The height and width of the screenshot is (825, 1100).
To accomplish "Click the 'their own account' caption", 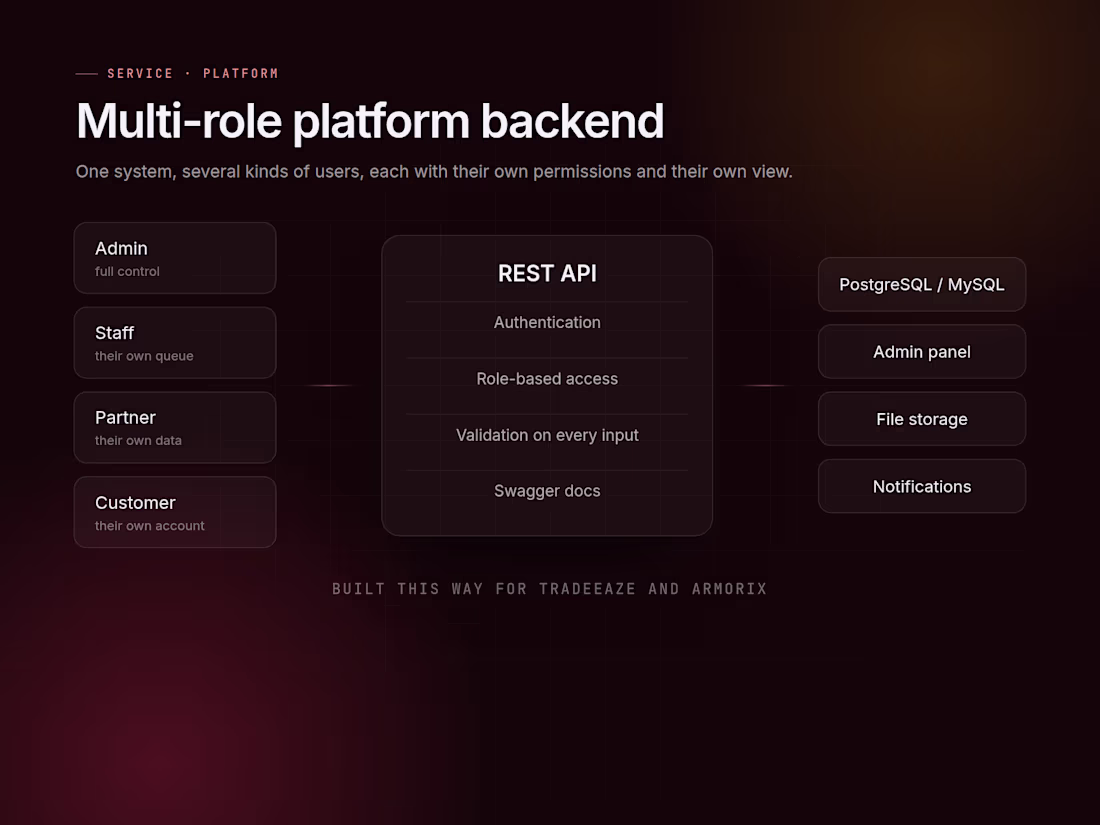I will pyautogui.click(x=149, y=525).
